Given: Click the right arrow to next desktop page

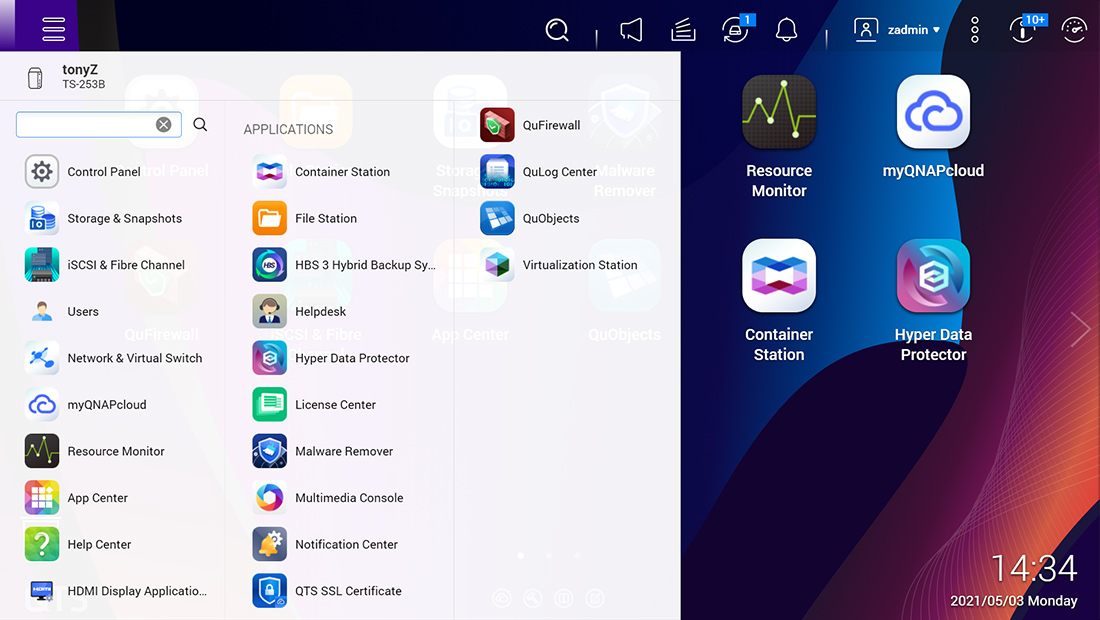Looking at the screenshot, I should click(x=1079, y=328).
